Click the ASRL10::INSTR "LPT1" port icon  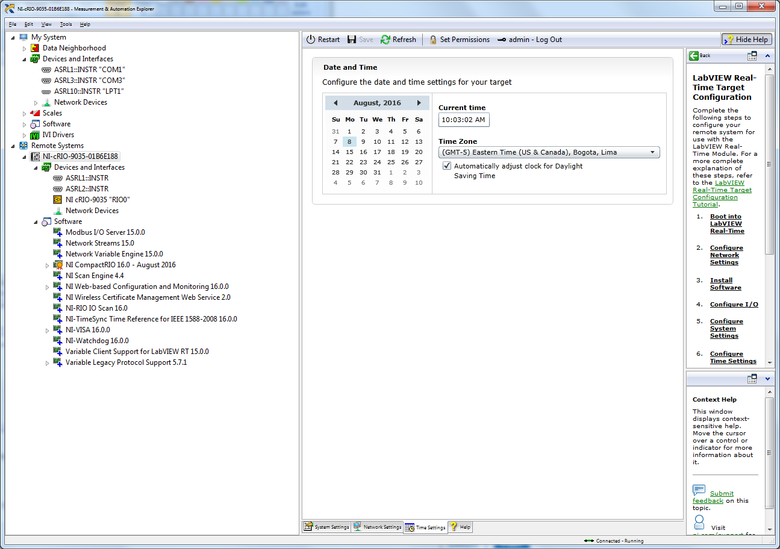coord(46,92)
